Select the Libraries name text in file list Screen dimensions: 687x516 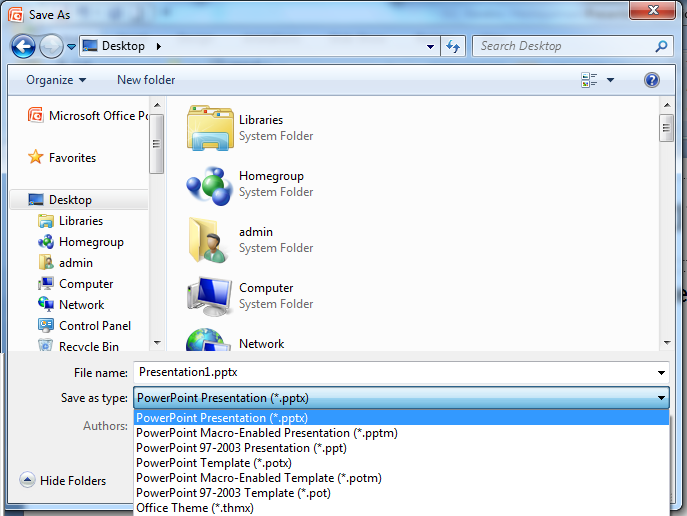click(261, 120)
